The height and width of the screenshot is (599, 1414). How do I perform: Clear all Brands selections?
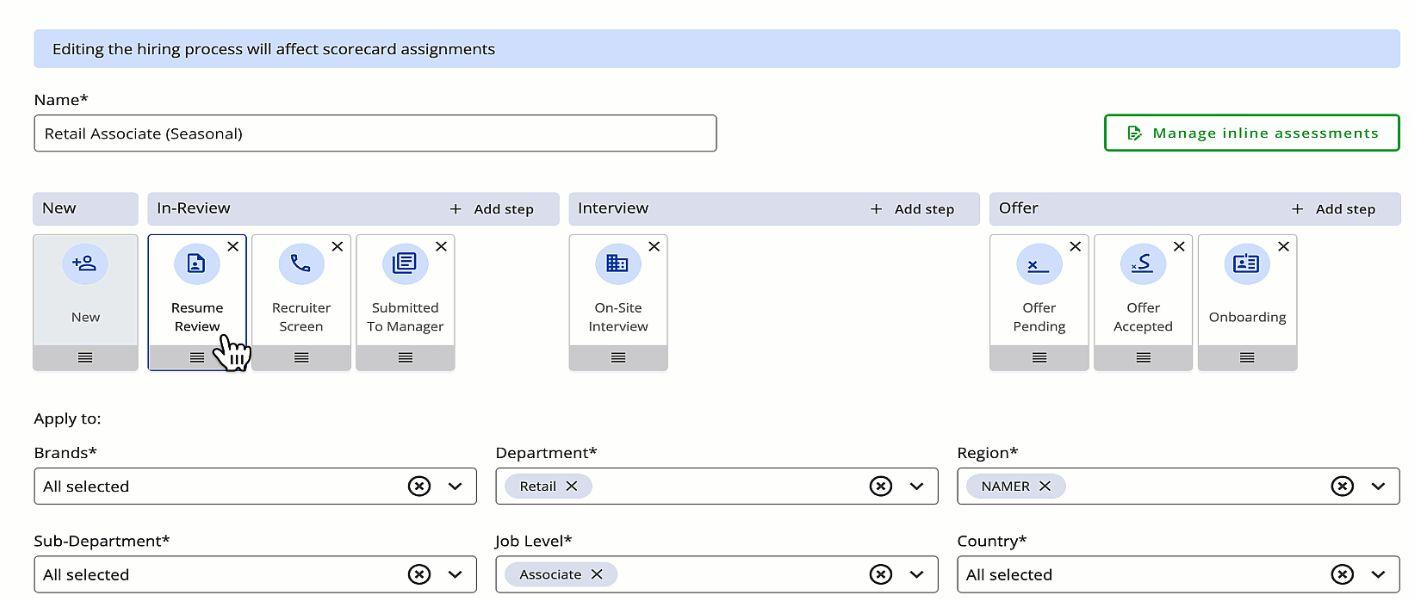419,486
